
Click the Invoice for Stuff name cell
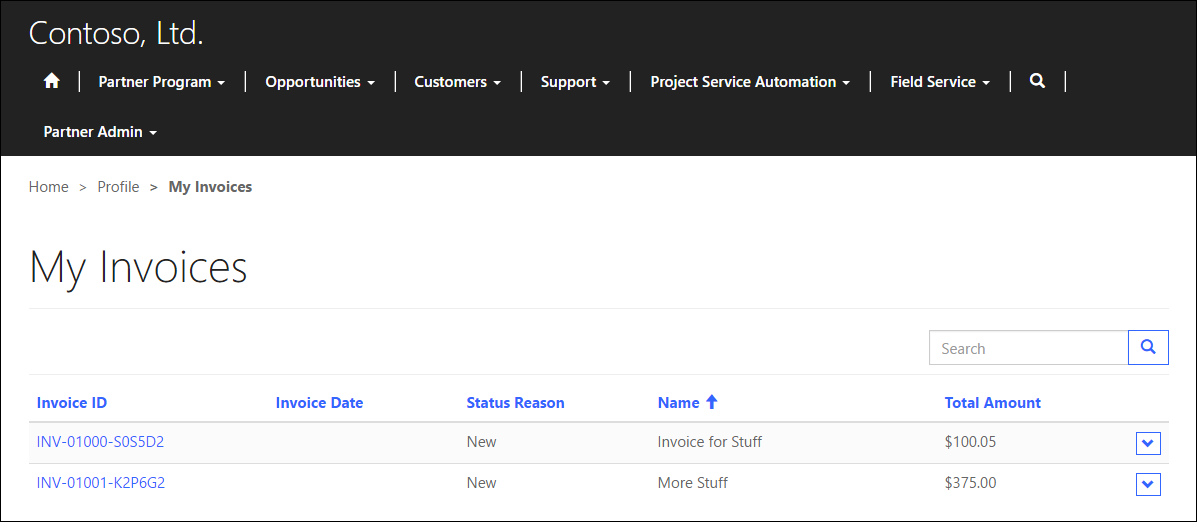coord(710,441)
